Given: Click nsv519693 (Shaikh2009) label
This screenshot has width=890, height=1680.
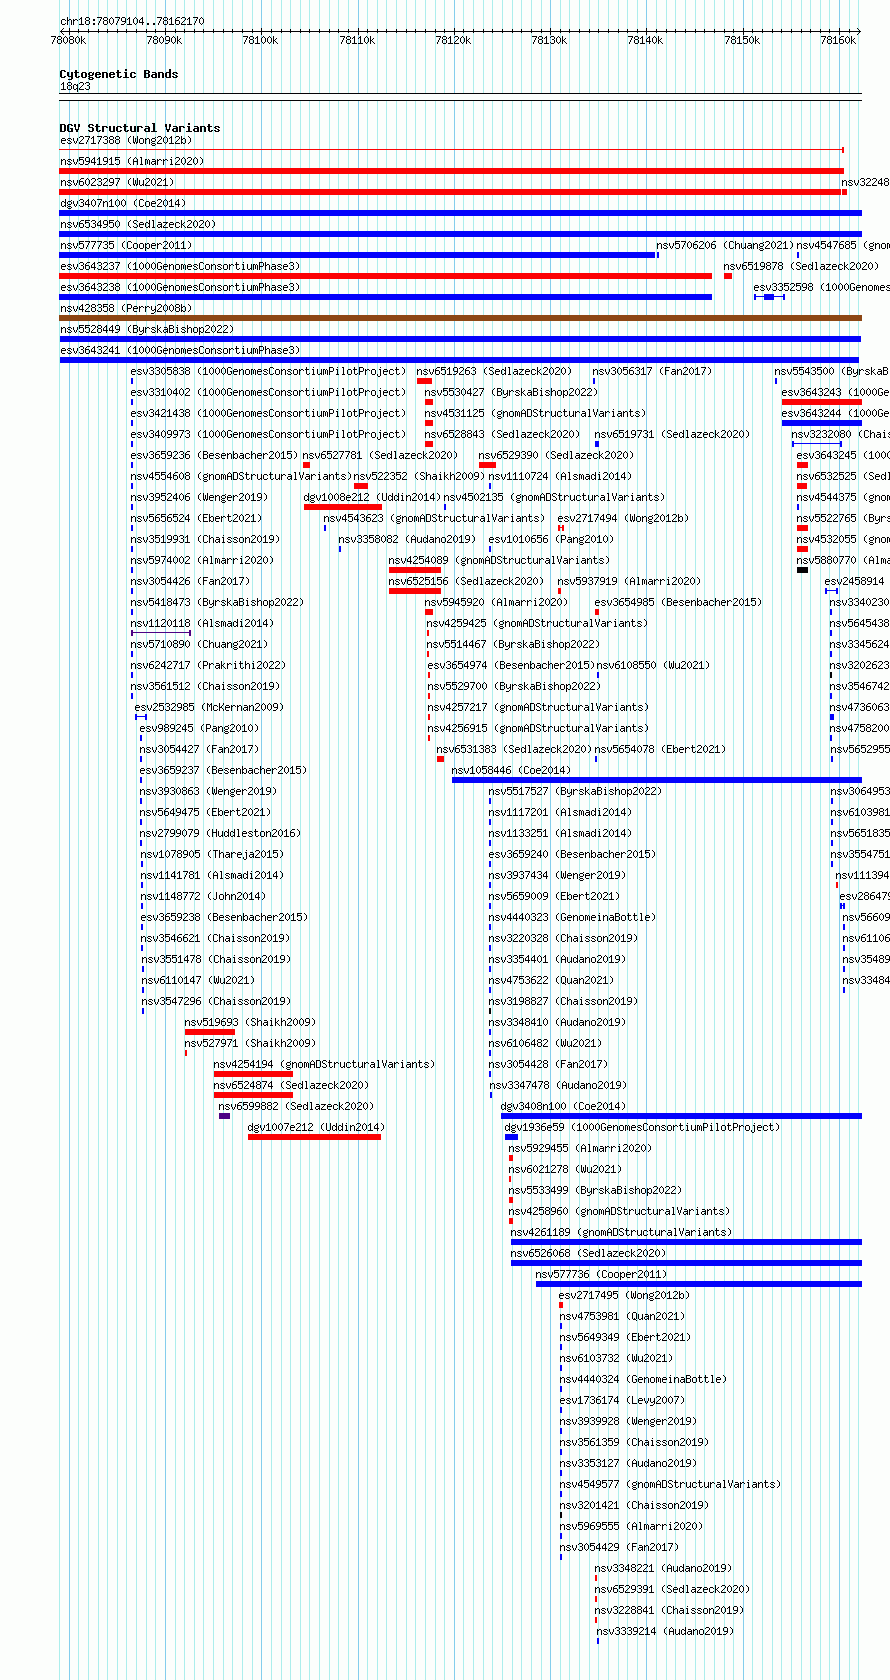Looking at the screenshot, I should coord(250,1022).
